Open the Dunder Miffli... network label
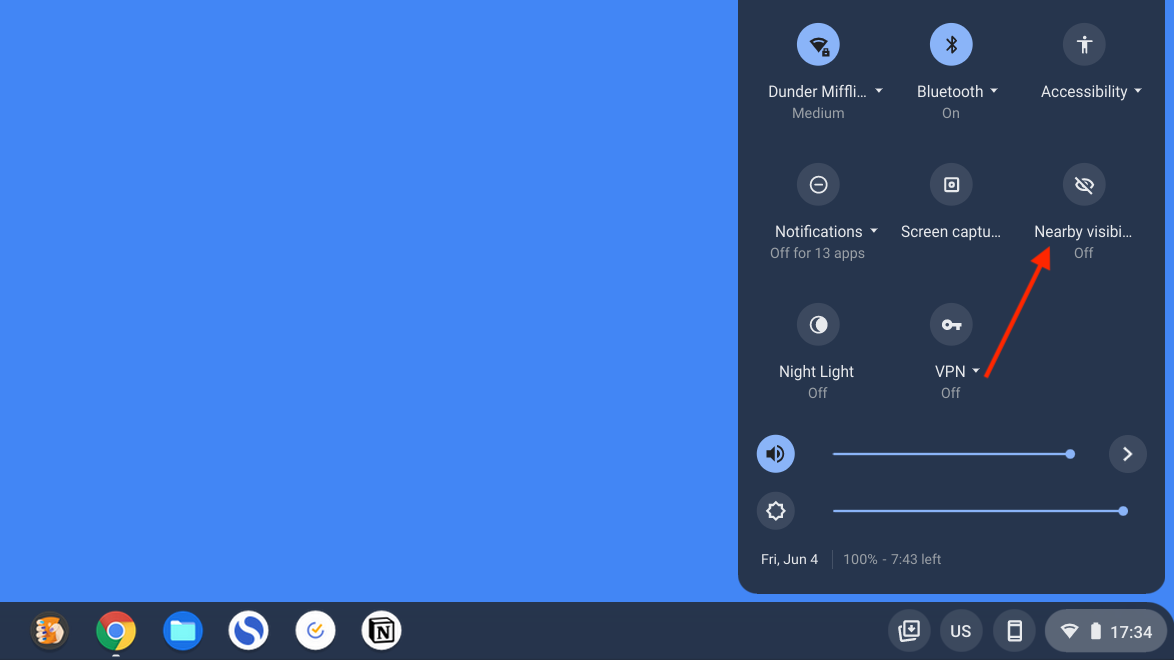 (x=817, y=91)
